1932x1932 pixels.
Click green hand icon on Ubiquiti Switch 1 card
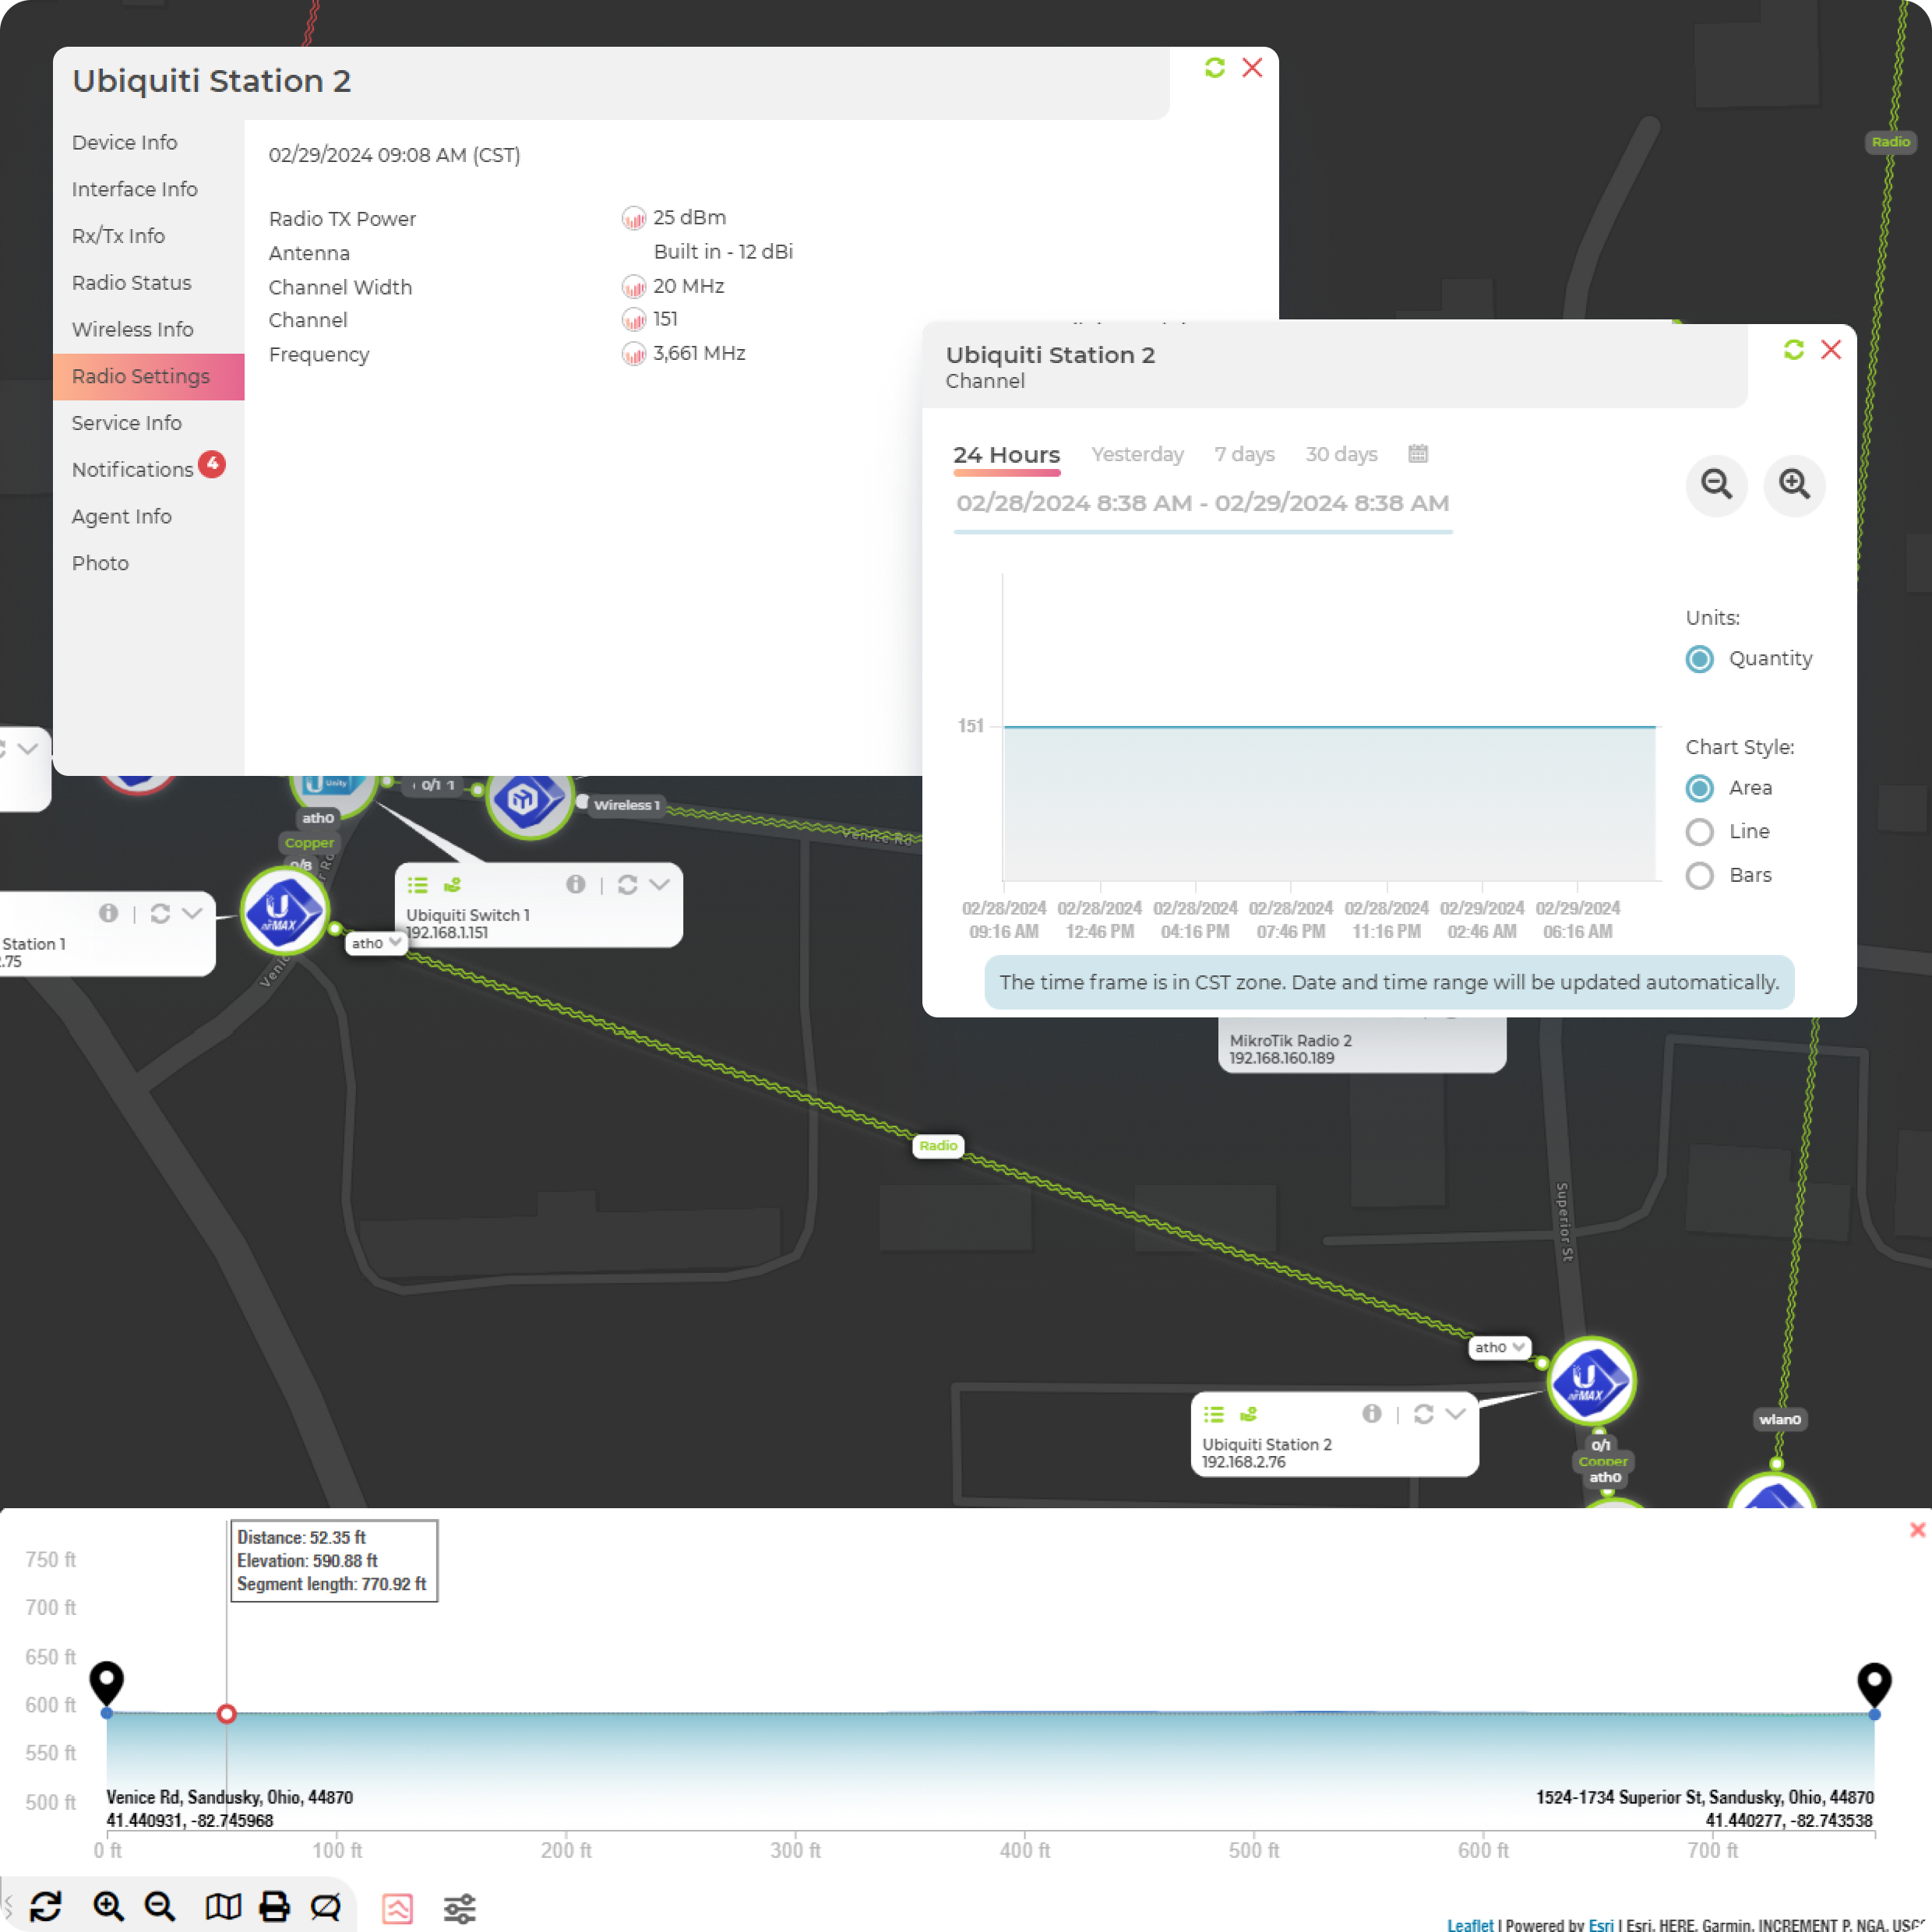(x=452, y=885)
